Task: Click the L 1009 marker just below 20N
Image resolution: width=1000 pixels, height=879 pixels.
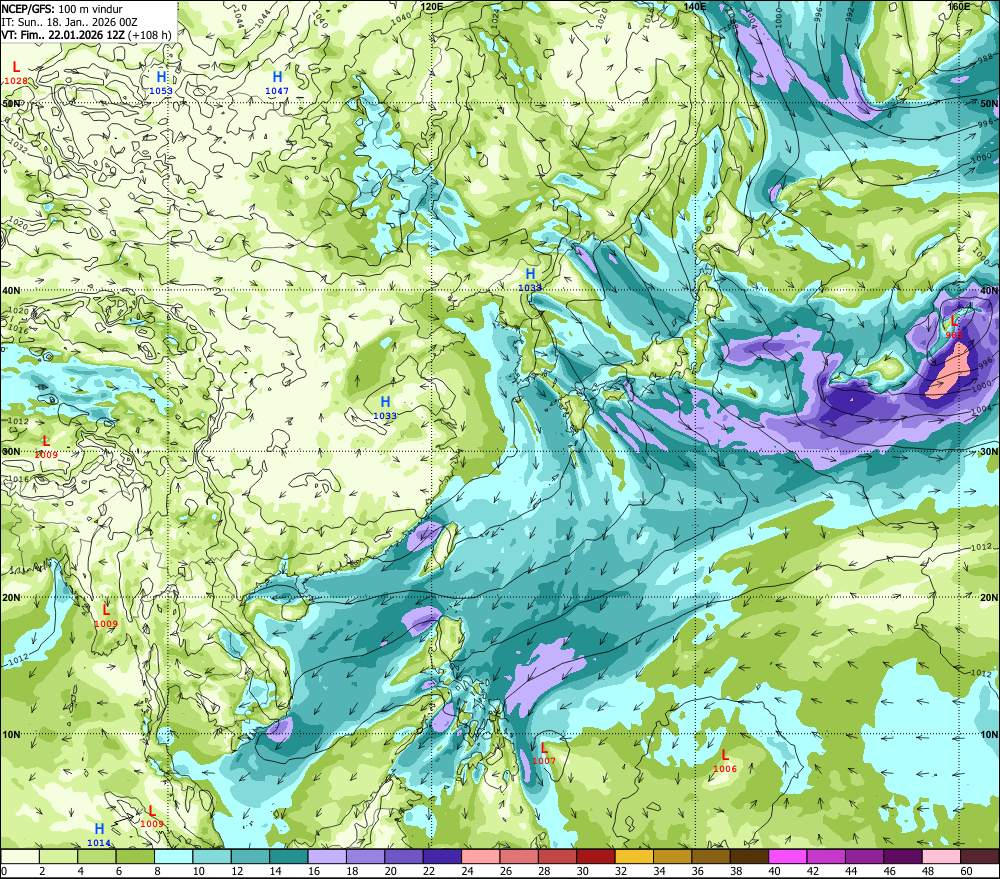Action: pos(106,616)
